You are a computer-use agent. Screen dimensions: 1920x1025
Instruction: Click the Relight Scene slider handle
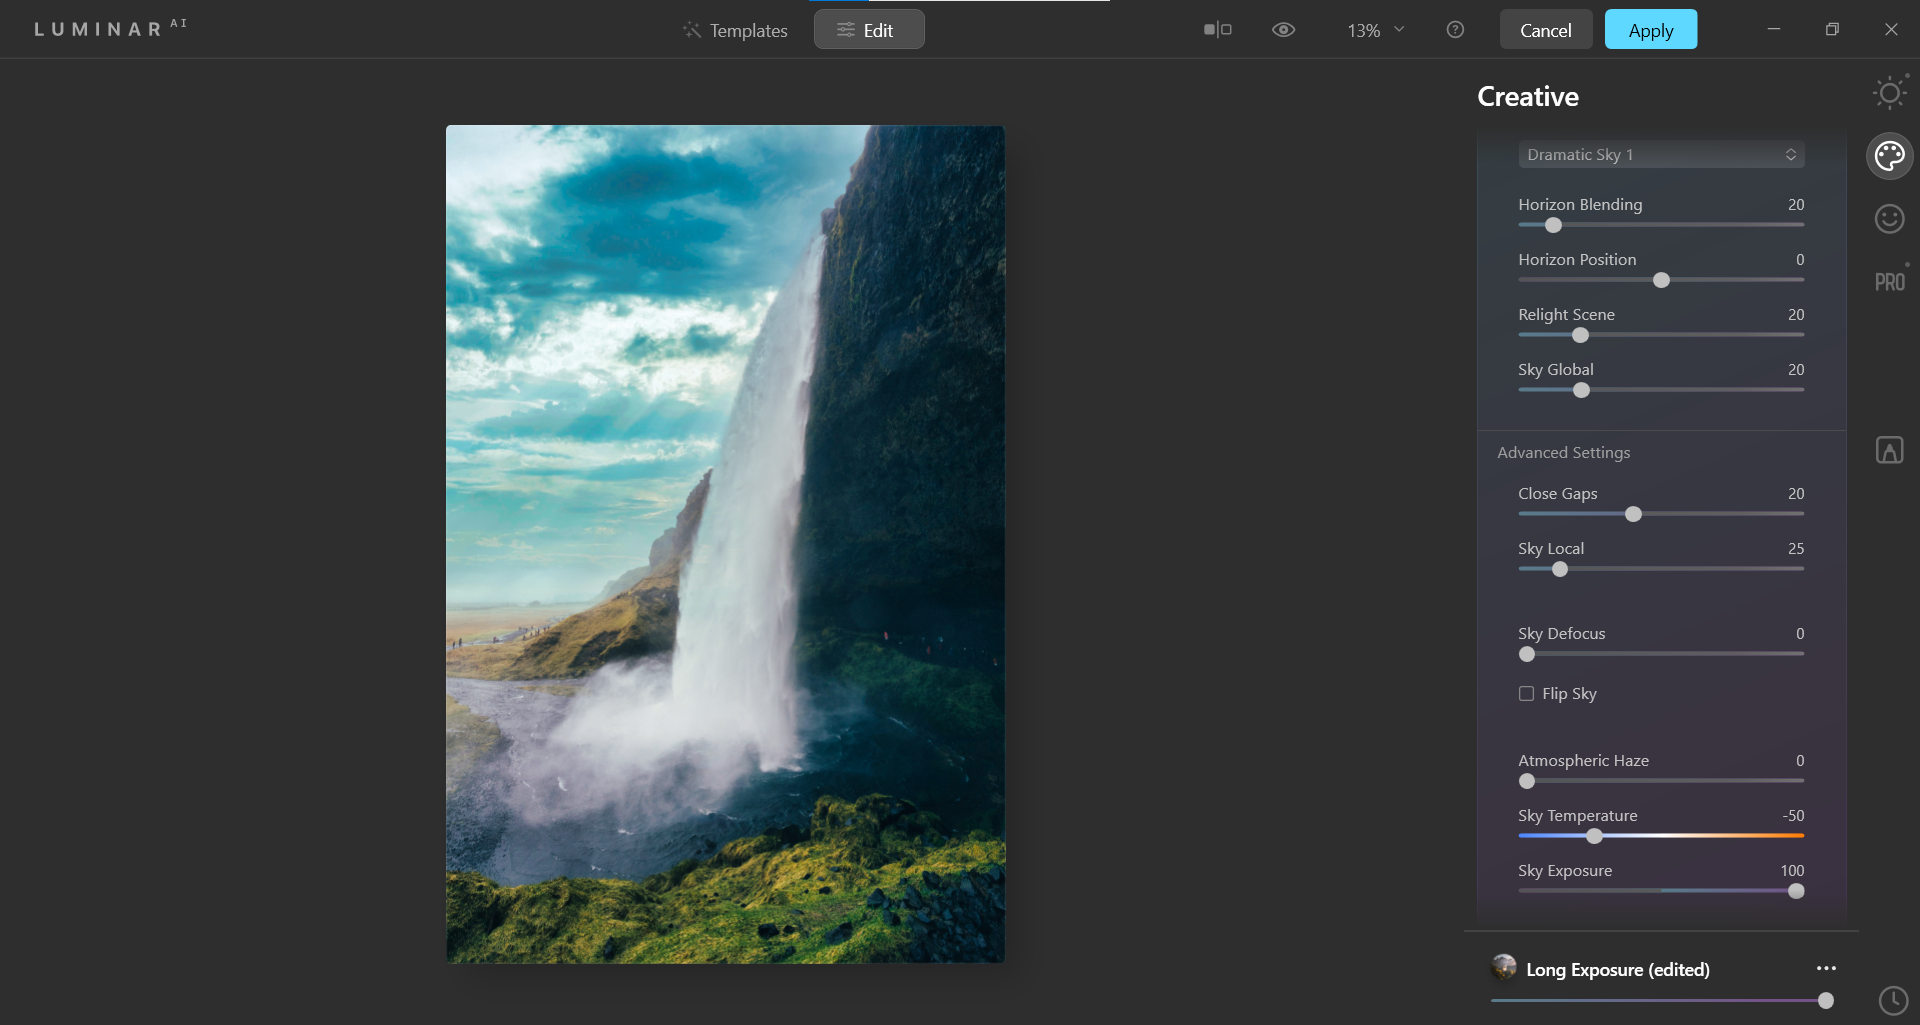(1580, 335)
